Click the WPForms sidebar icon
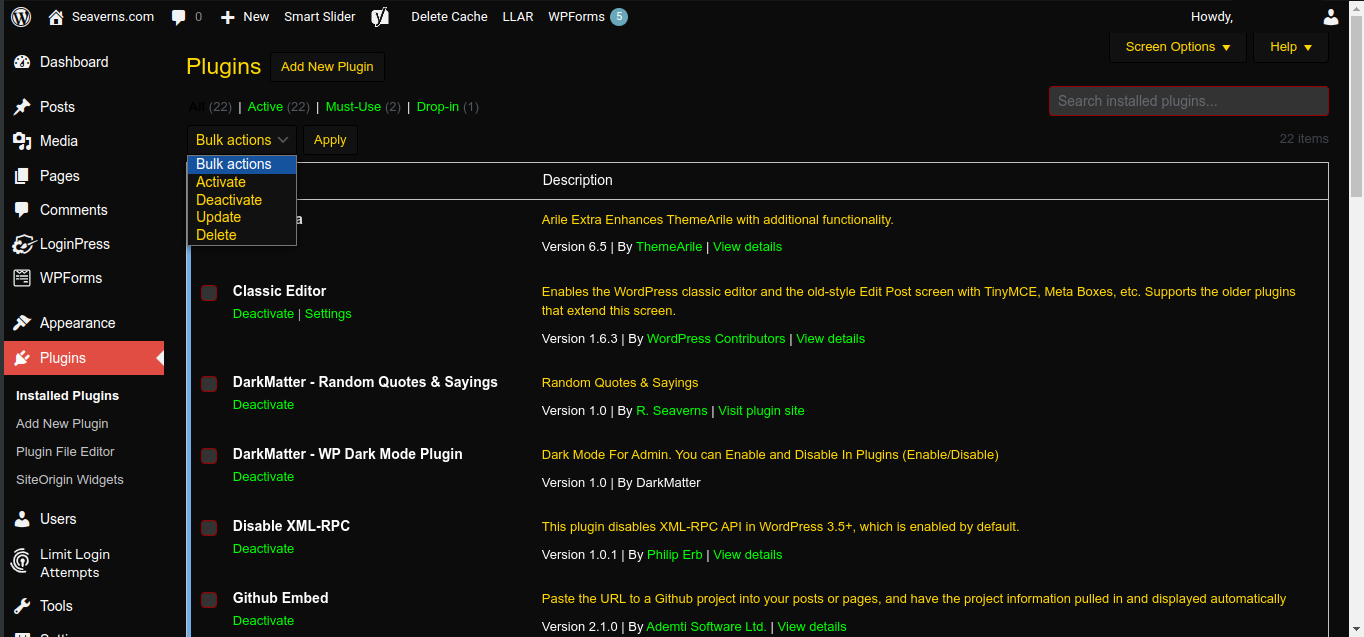Viewport: 1364px width, 637px height. tap(22, 278)
